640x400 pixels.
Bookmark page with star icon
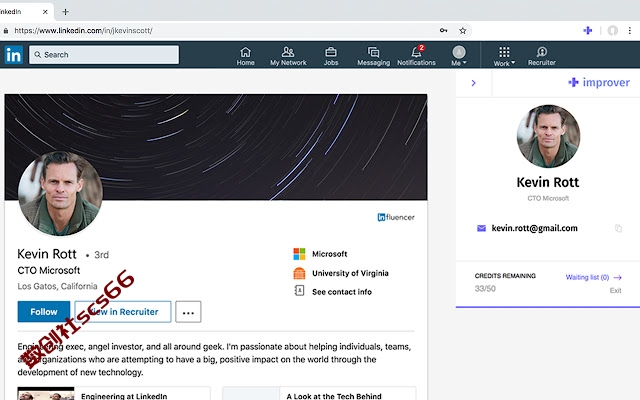(462, 31)
